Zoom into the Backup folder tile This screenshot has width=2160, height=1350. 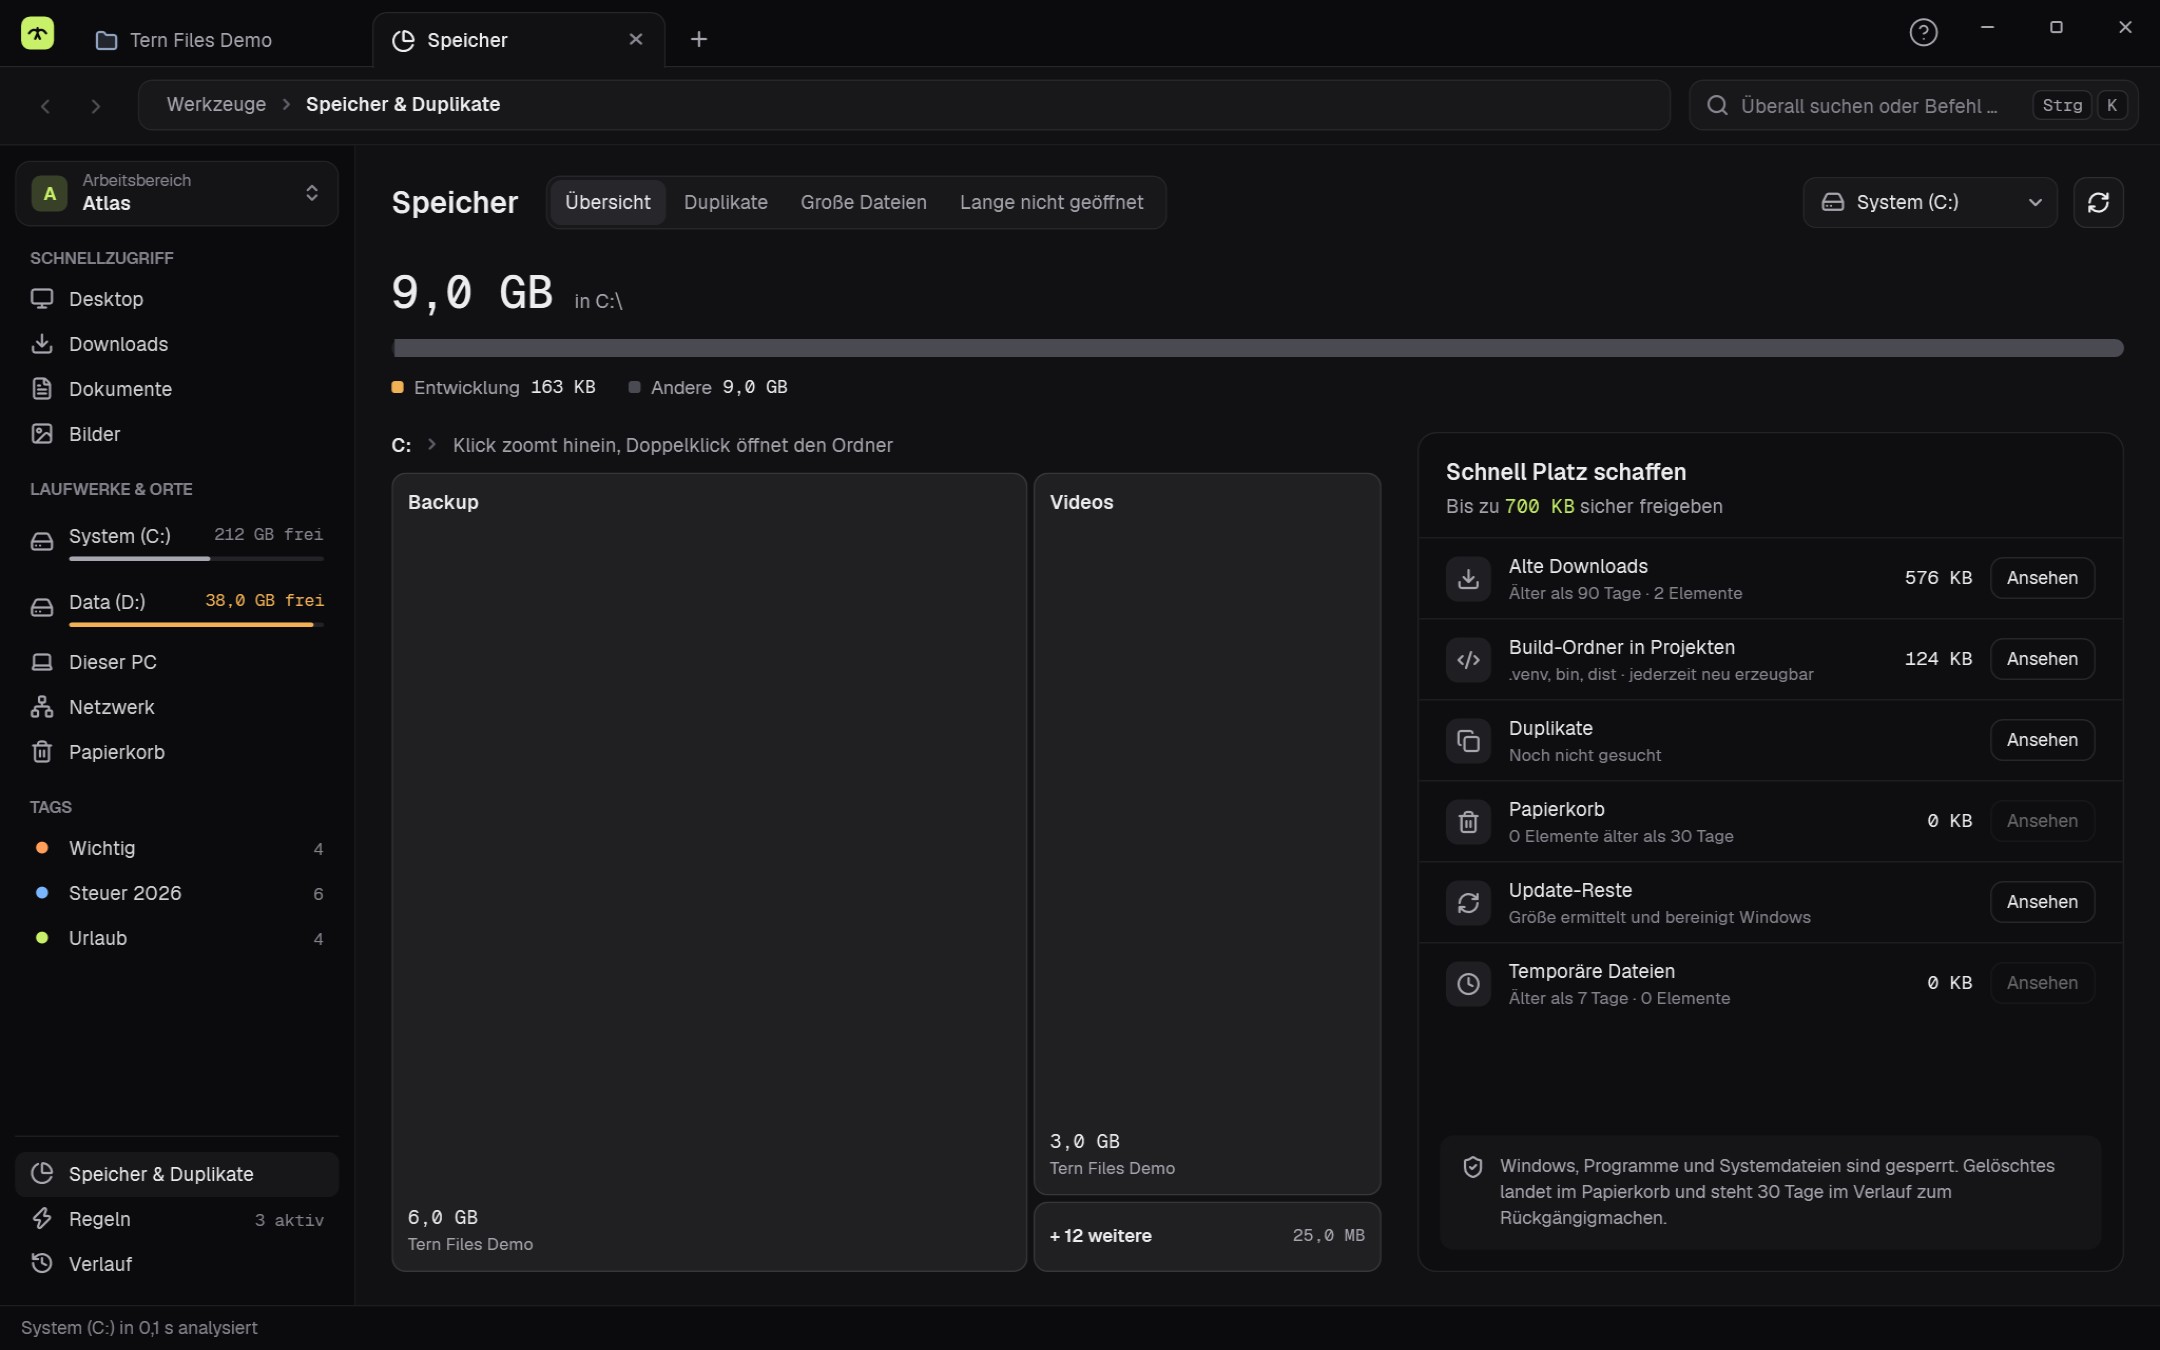(x=709, y=872)
